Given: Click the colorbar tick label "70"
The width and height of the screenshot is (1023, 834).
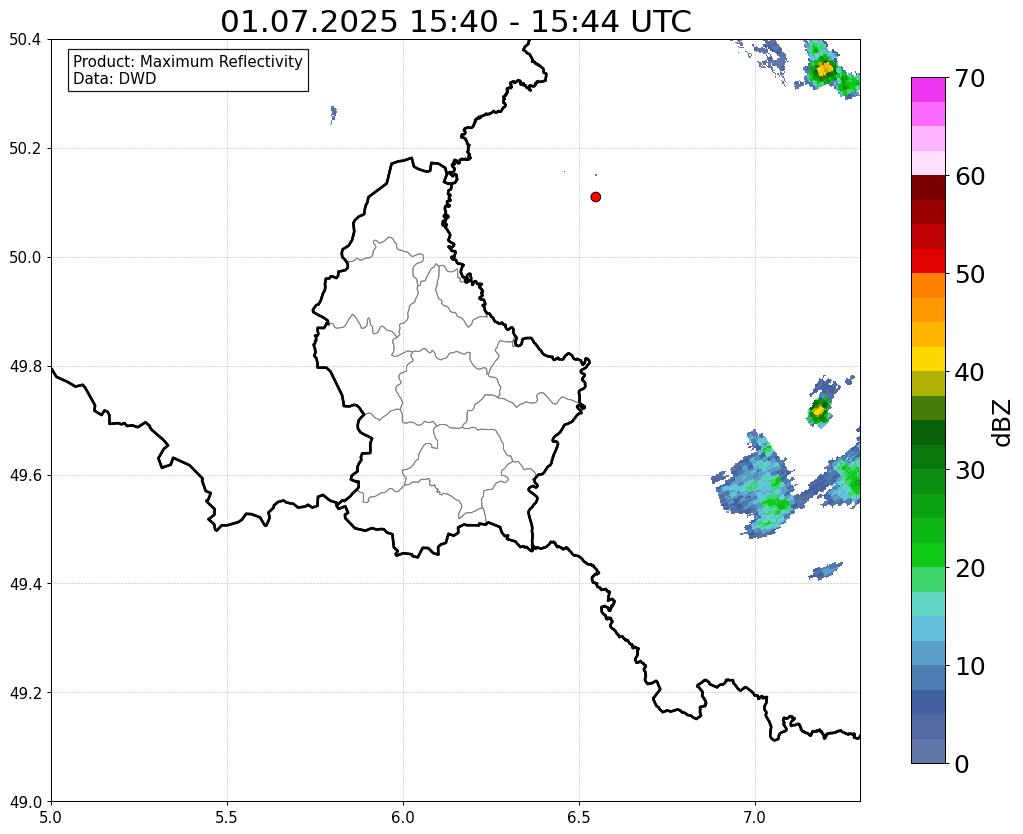Looking at the screenshot, I should 970,78.
